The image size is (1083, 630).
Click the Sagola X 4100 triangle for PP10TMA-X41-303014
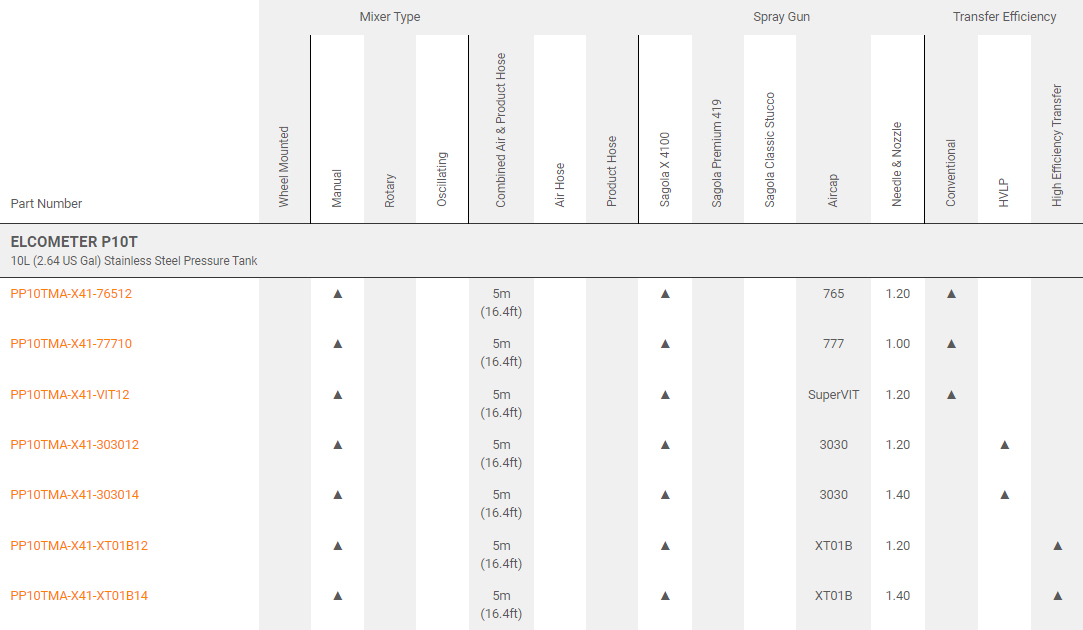665,495
